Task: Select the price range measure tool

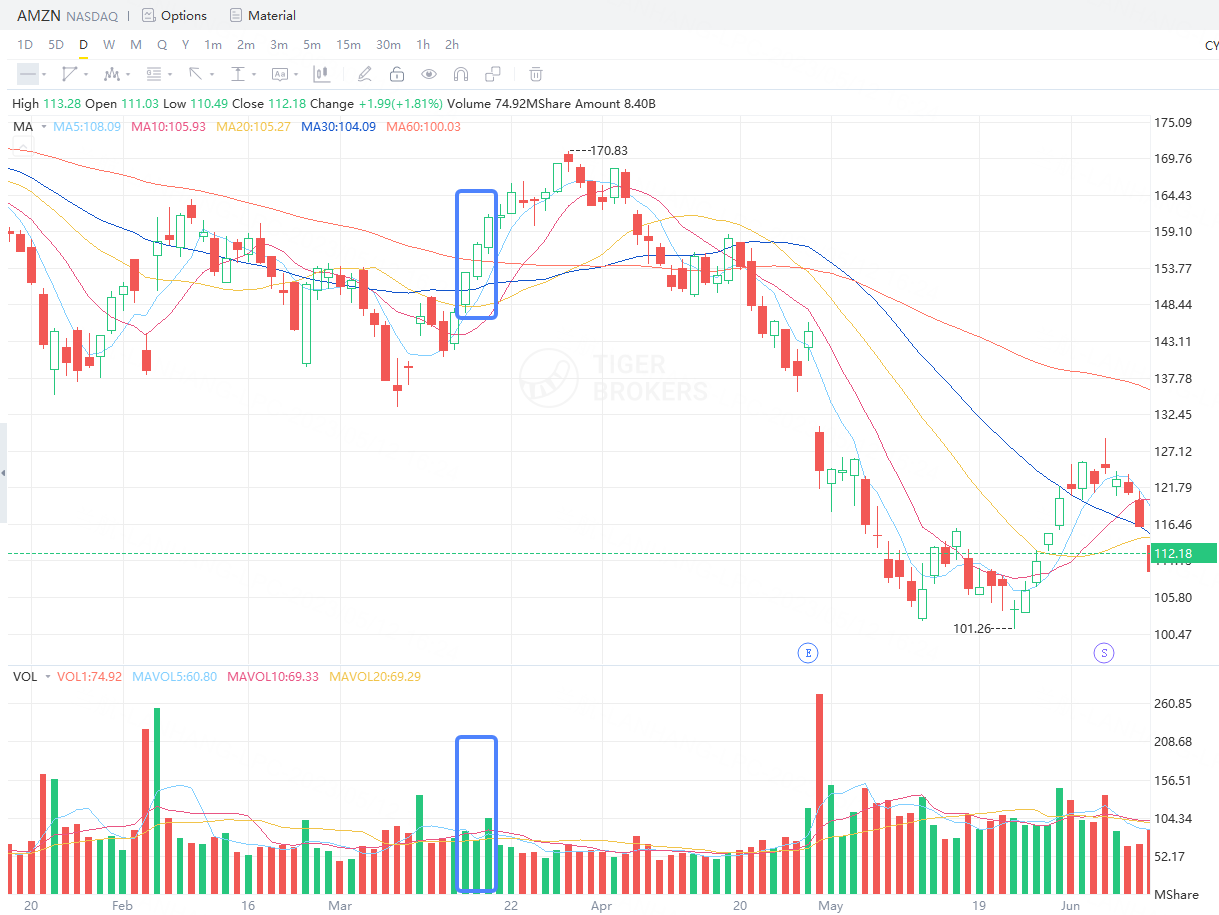Action: tap(238, 74)
